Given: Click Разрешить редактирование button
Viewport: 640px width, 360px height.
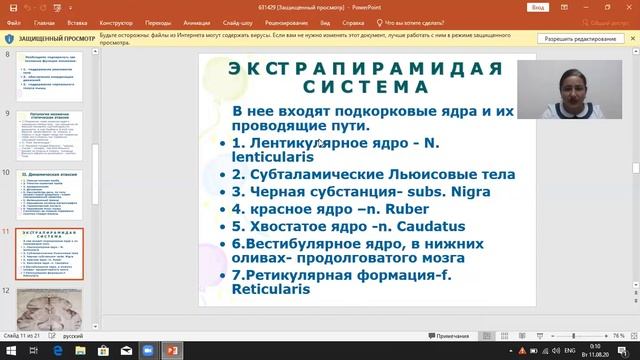Looking at the screenshot, I should [x=580, y=39].
